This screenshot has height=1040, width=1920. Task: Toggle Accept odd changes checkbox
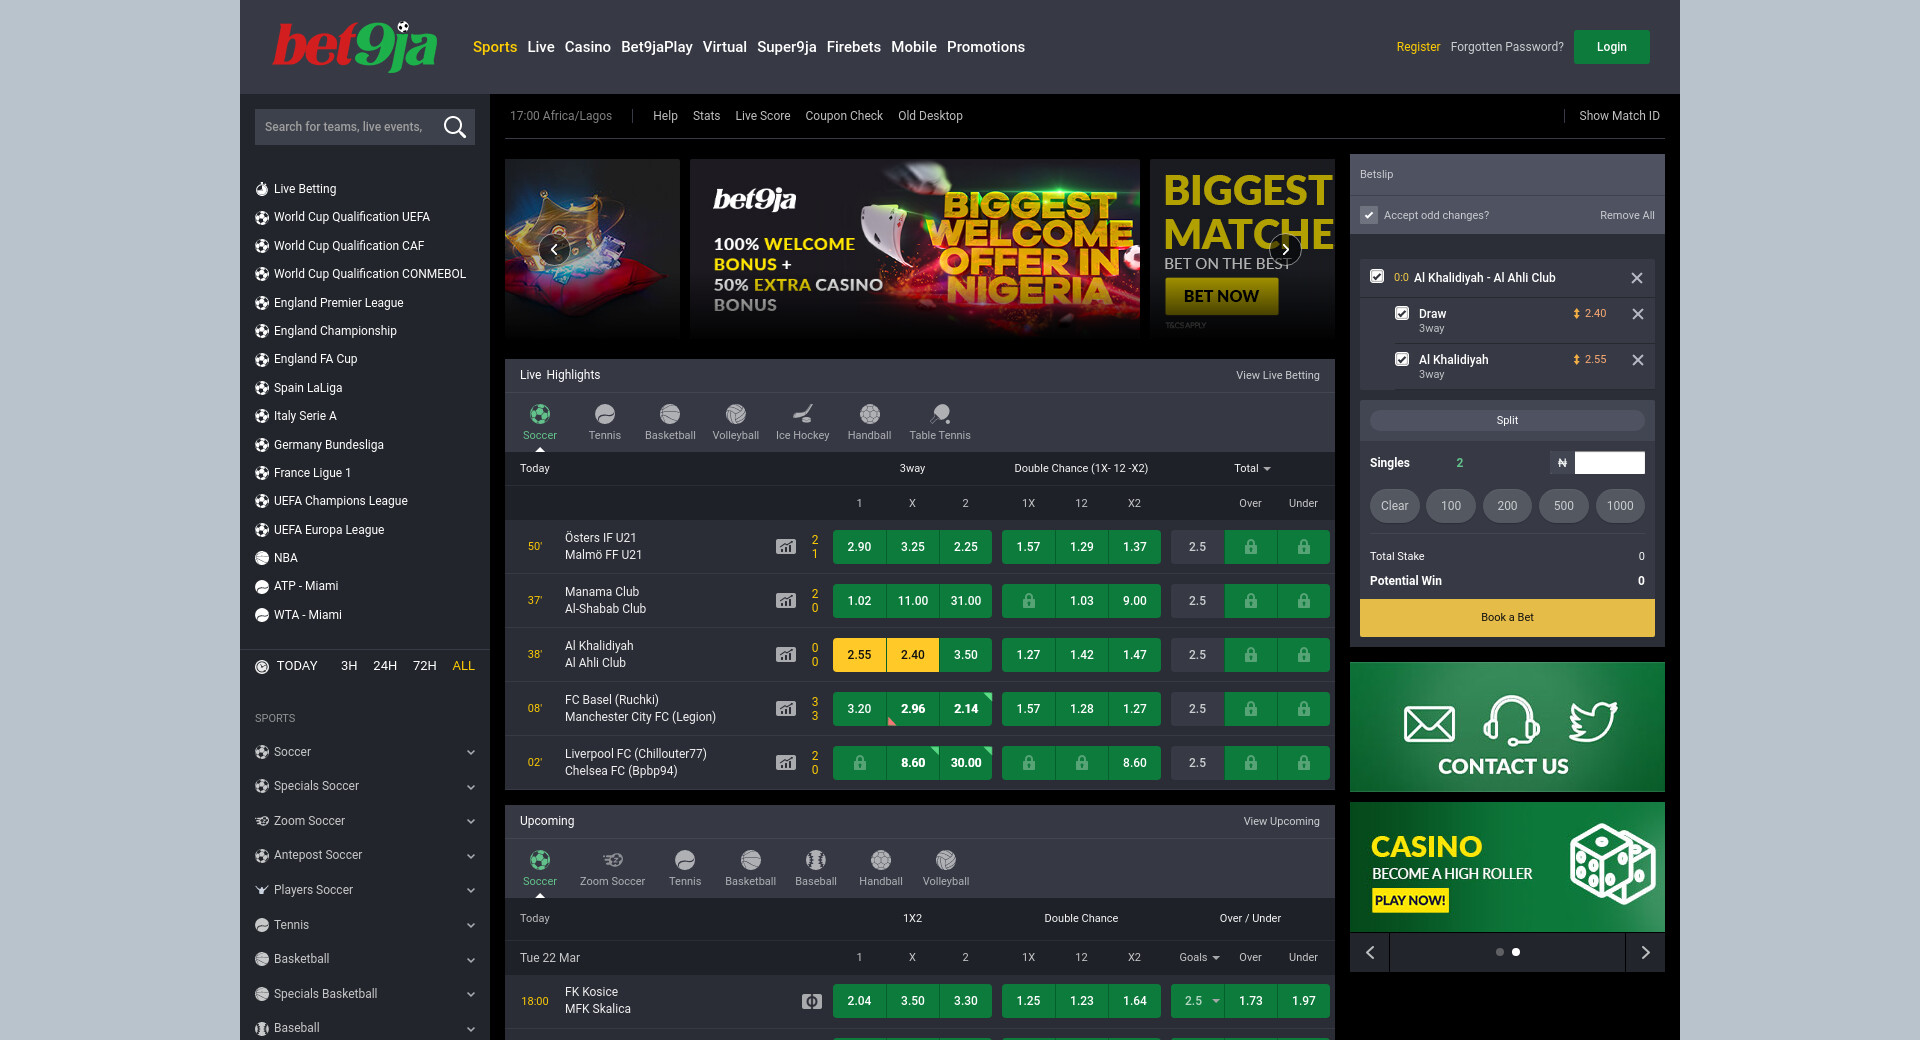point(1369,215)
